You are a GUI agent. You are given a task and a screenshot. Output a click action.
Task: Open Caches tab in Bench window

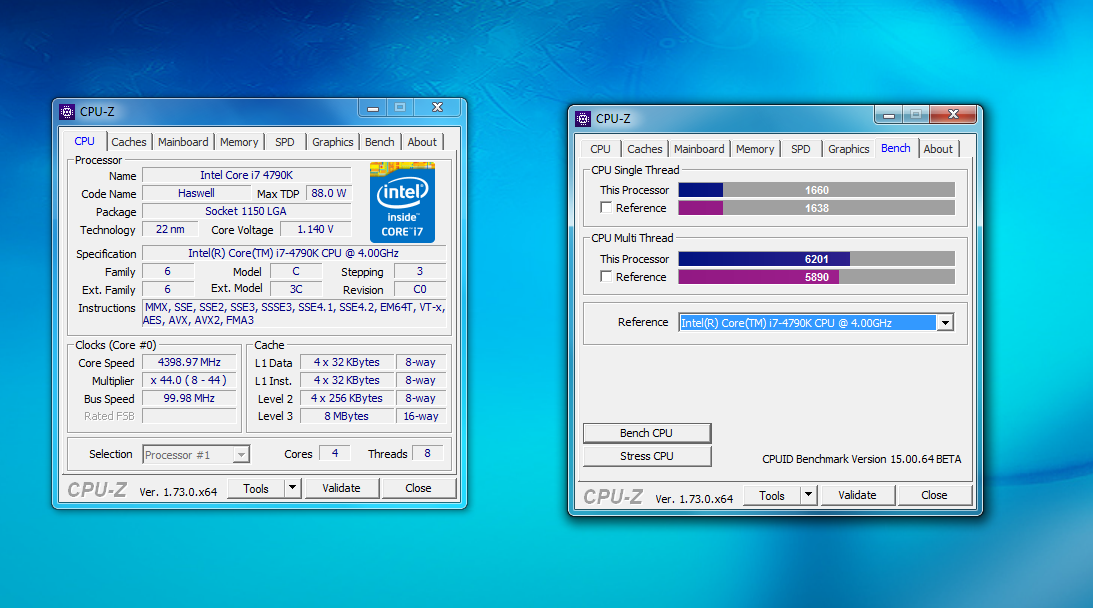(x=645, y=149)
